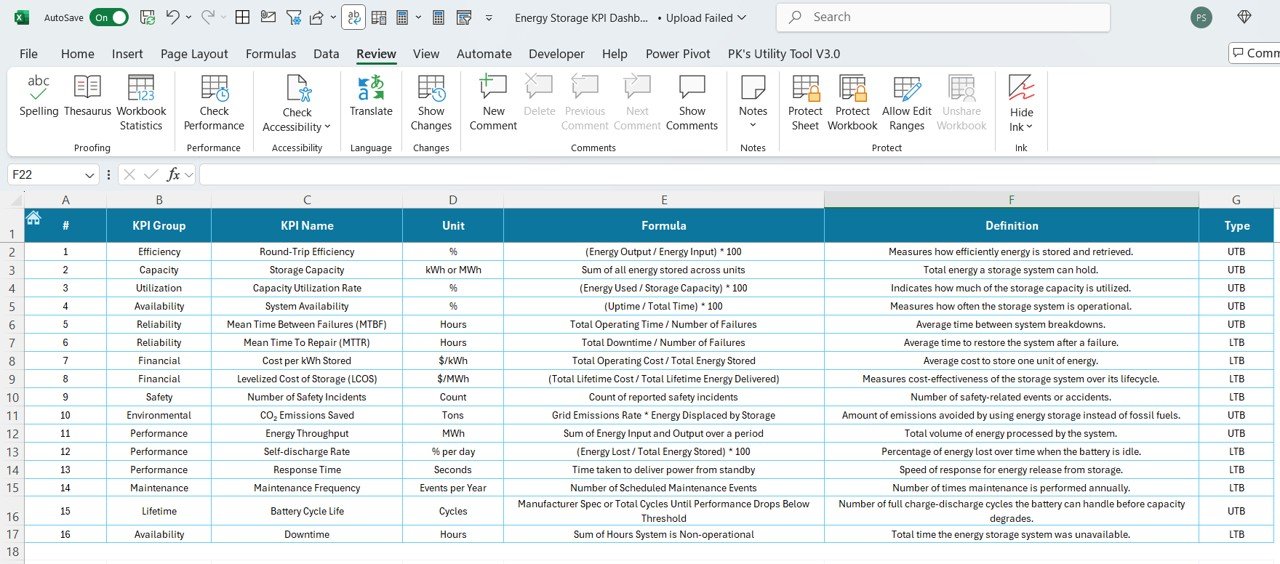Click the Excel logo icon in title bar
Screen dimensions: 1280x564
click(21, 17)
